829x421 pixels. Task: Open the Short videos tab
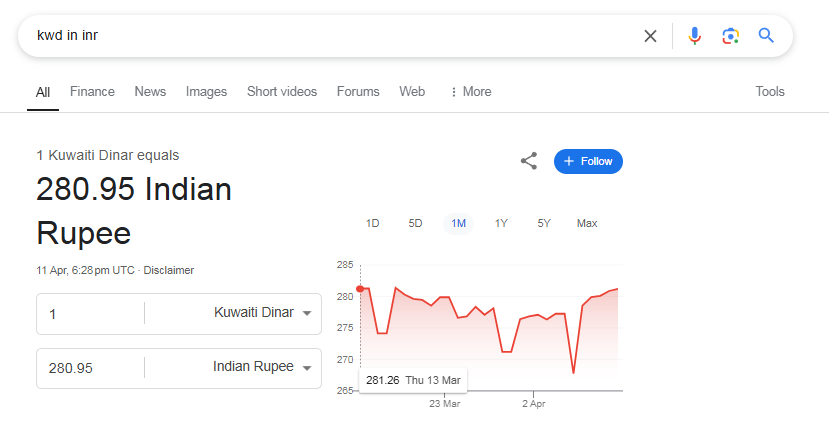click(x=282, y=91)
